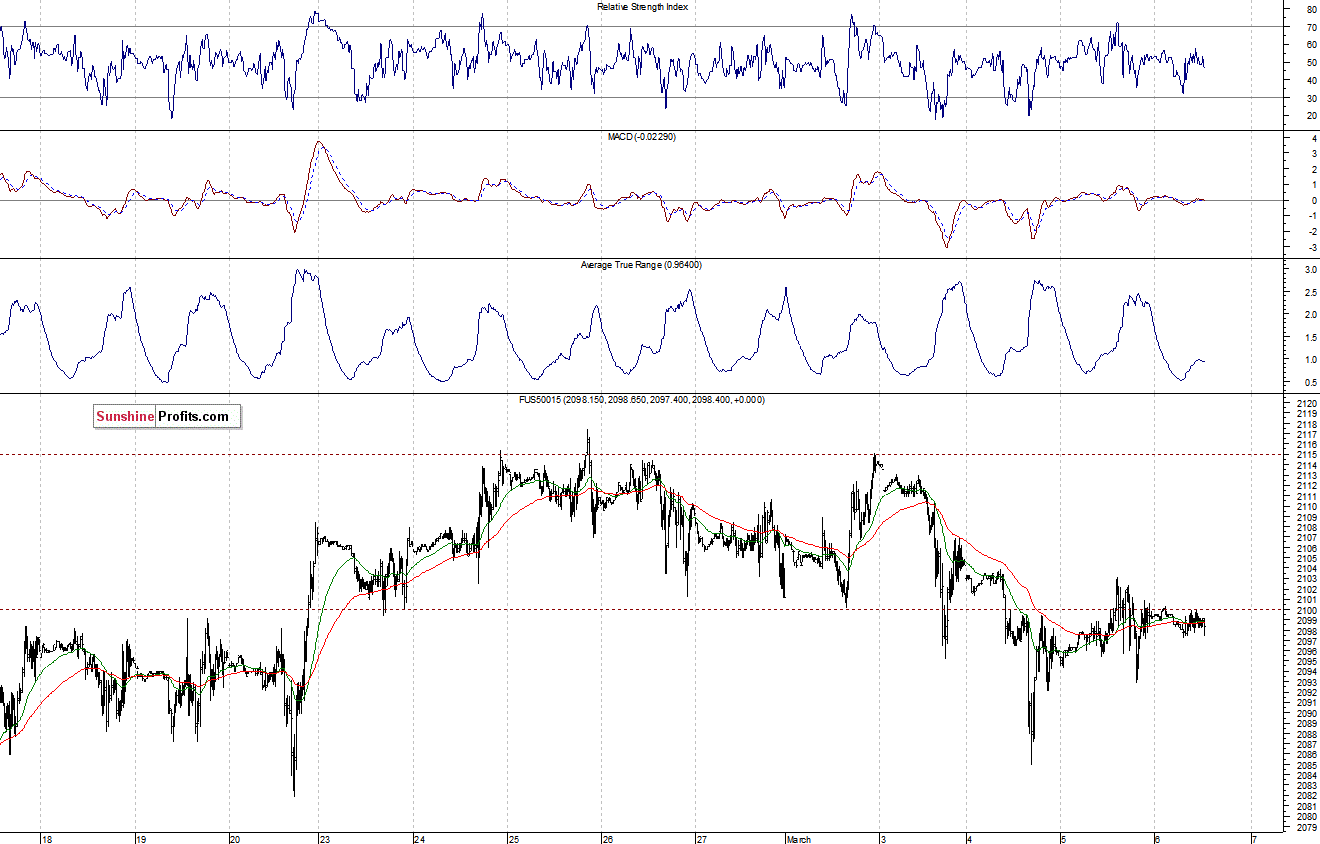The height and width of the screenshot is (844, 1320).
Task: Select the MACD (-0.02290) label
Action: point(642,136)
